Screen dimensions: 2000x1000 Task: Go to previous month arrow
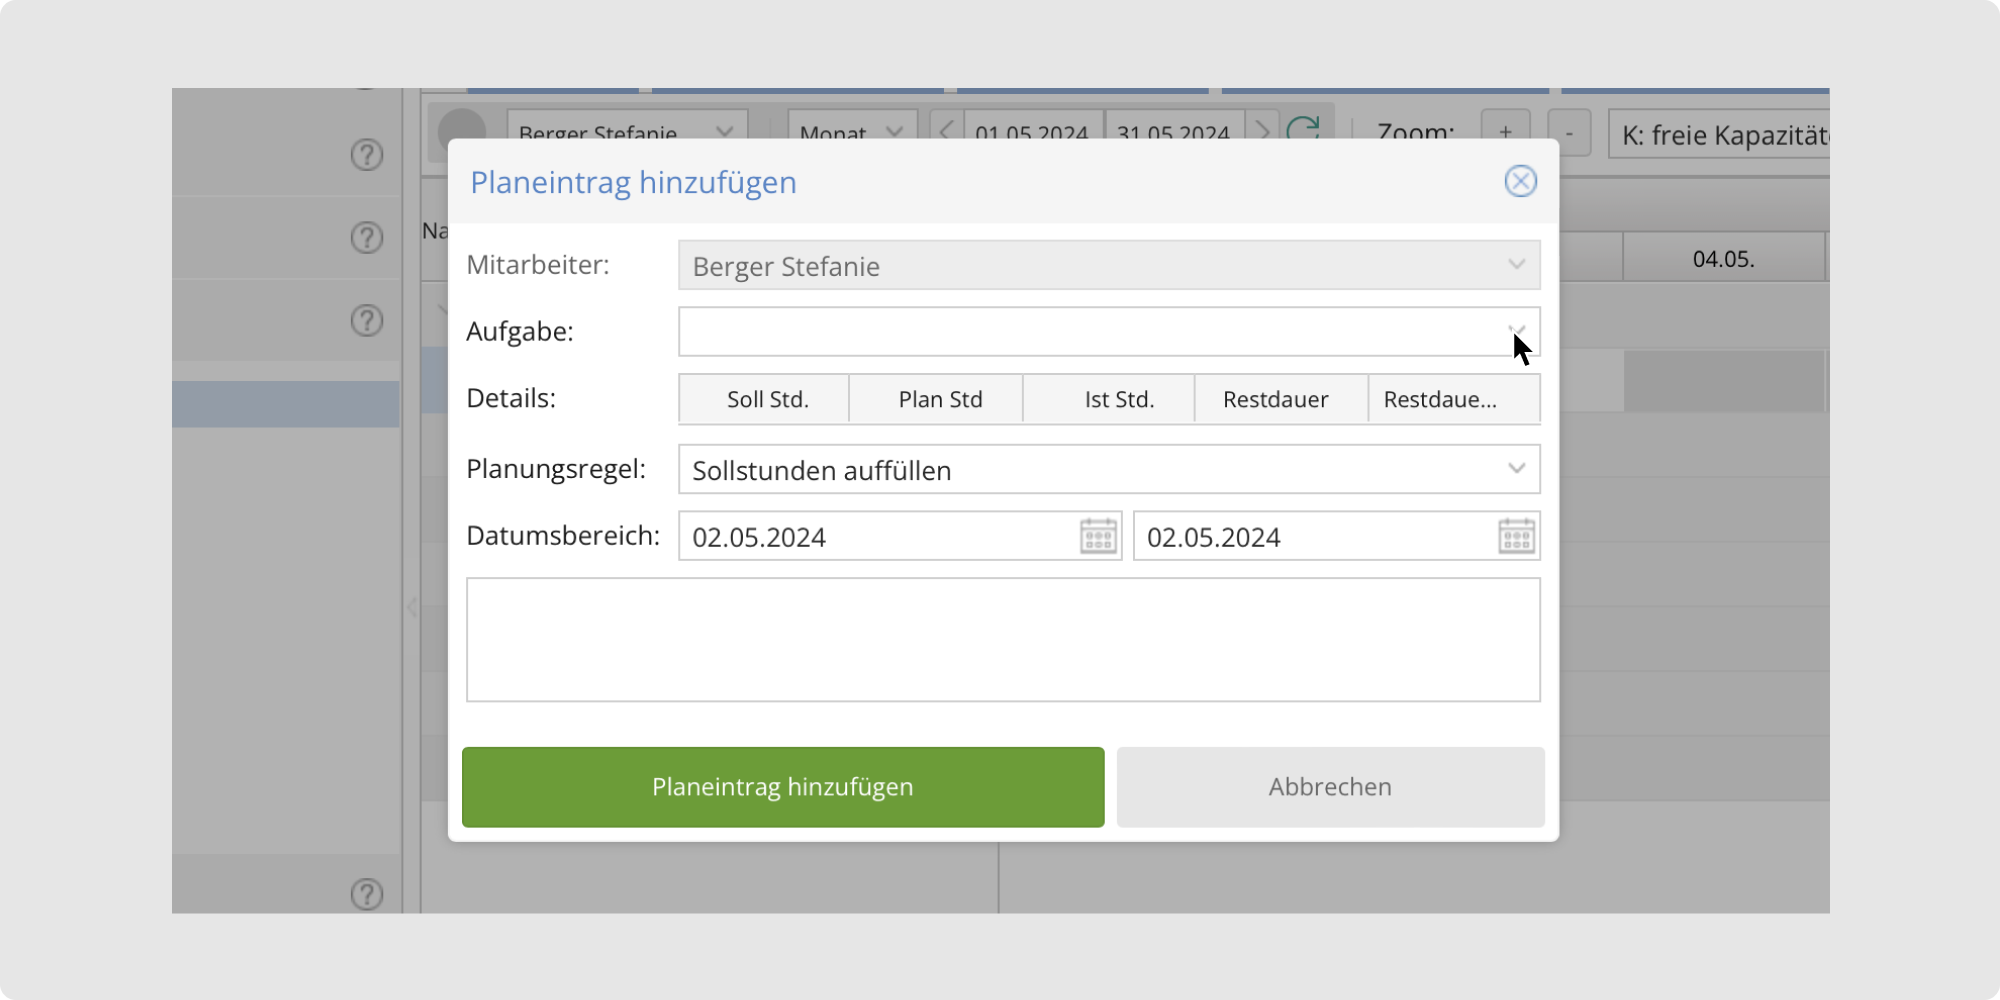pyautogui.click(x=946, y=130)
